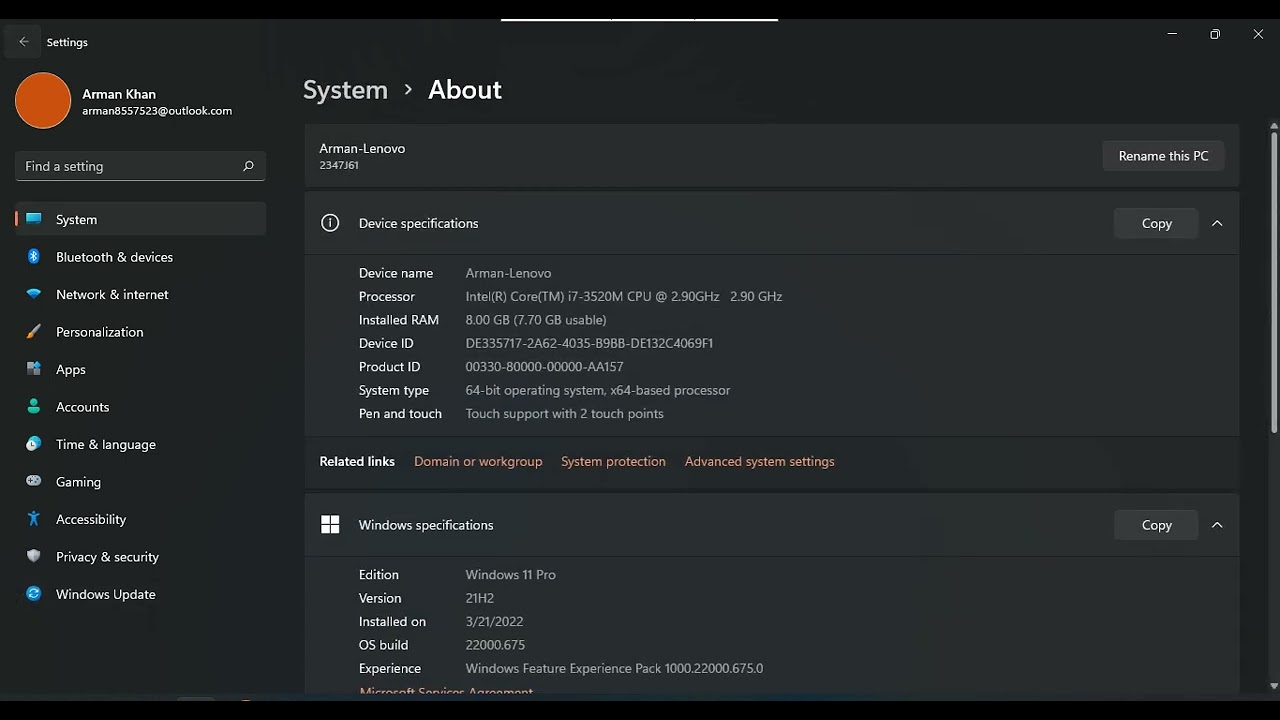
Task: Click the 8.00 GB installed RAM value
Action: coord(536,320)
